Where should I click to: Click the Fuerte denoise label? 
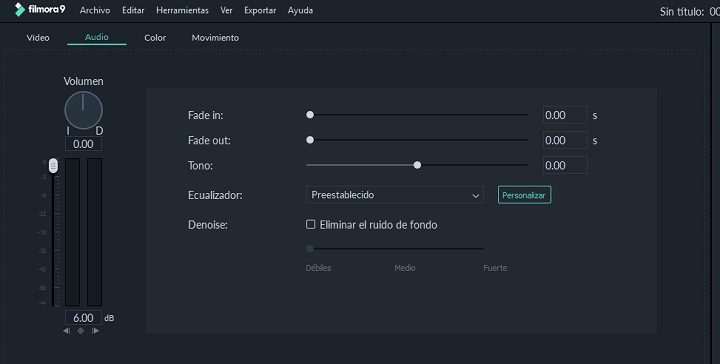click(x=495, y=268)
